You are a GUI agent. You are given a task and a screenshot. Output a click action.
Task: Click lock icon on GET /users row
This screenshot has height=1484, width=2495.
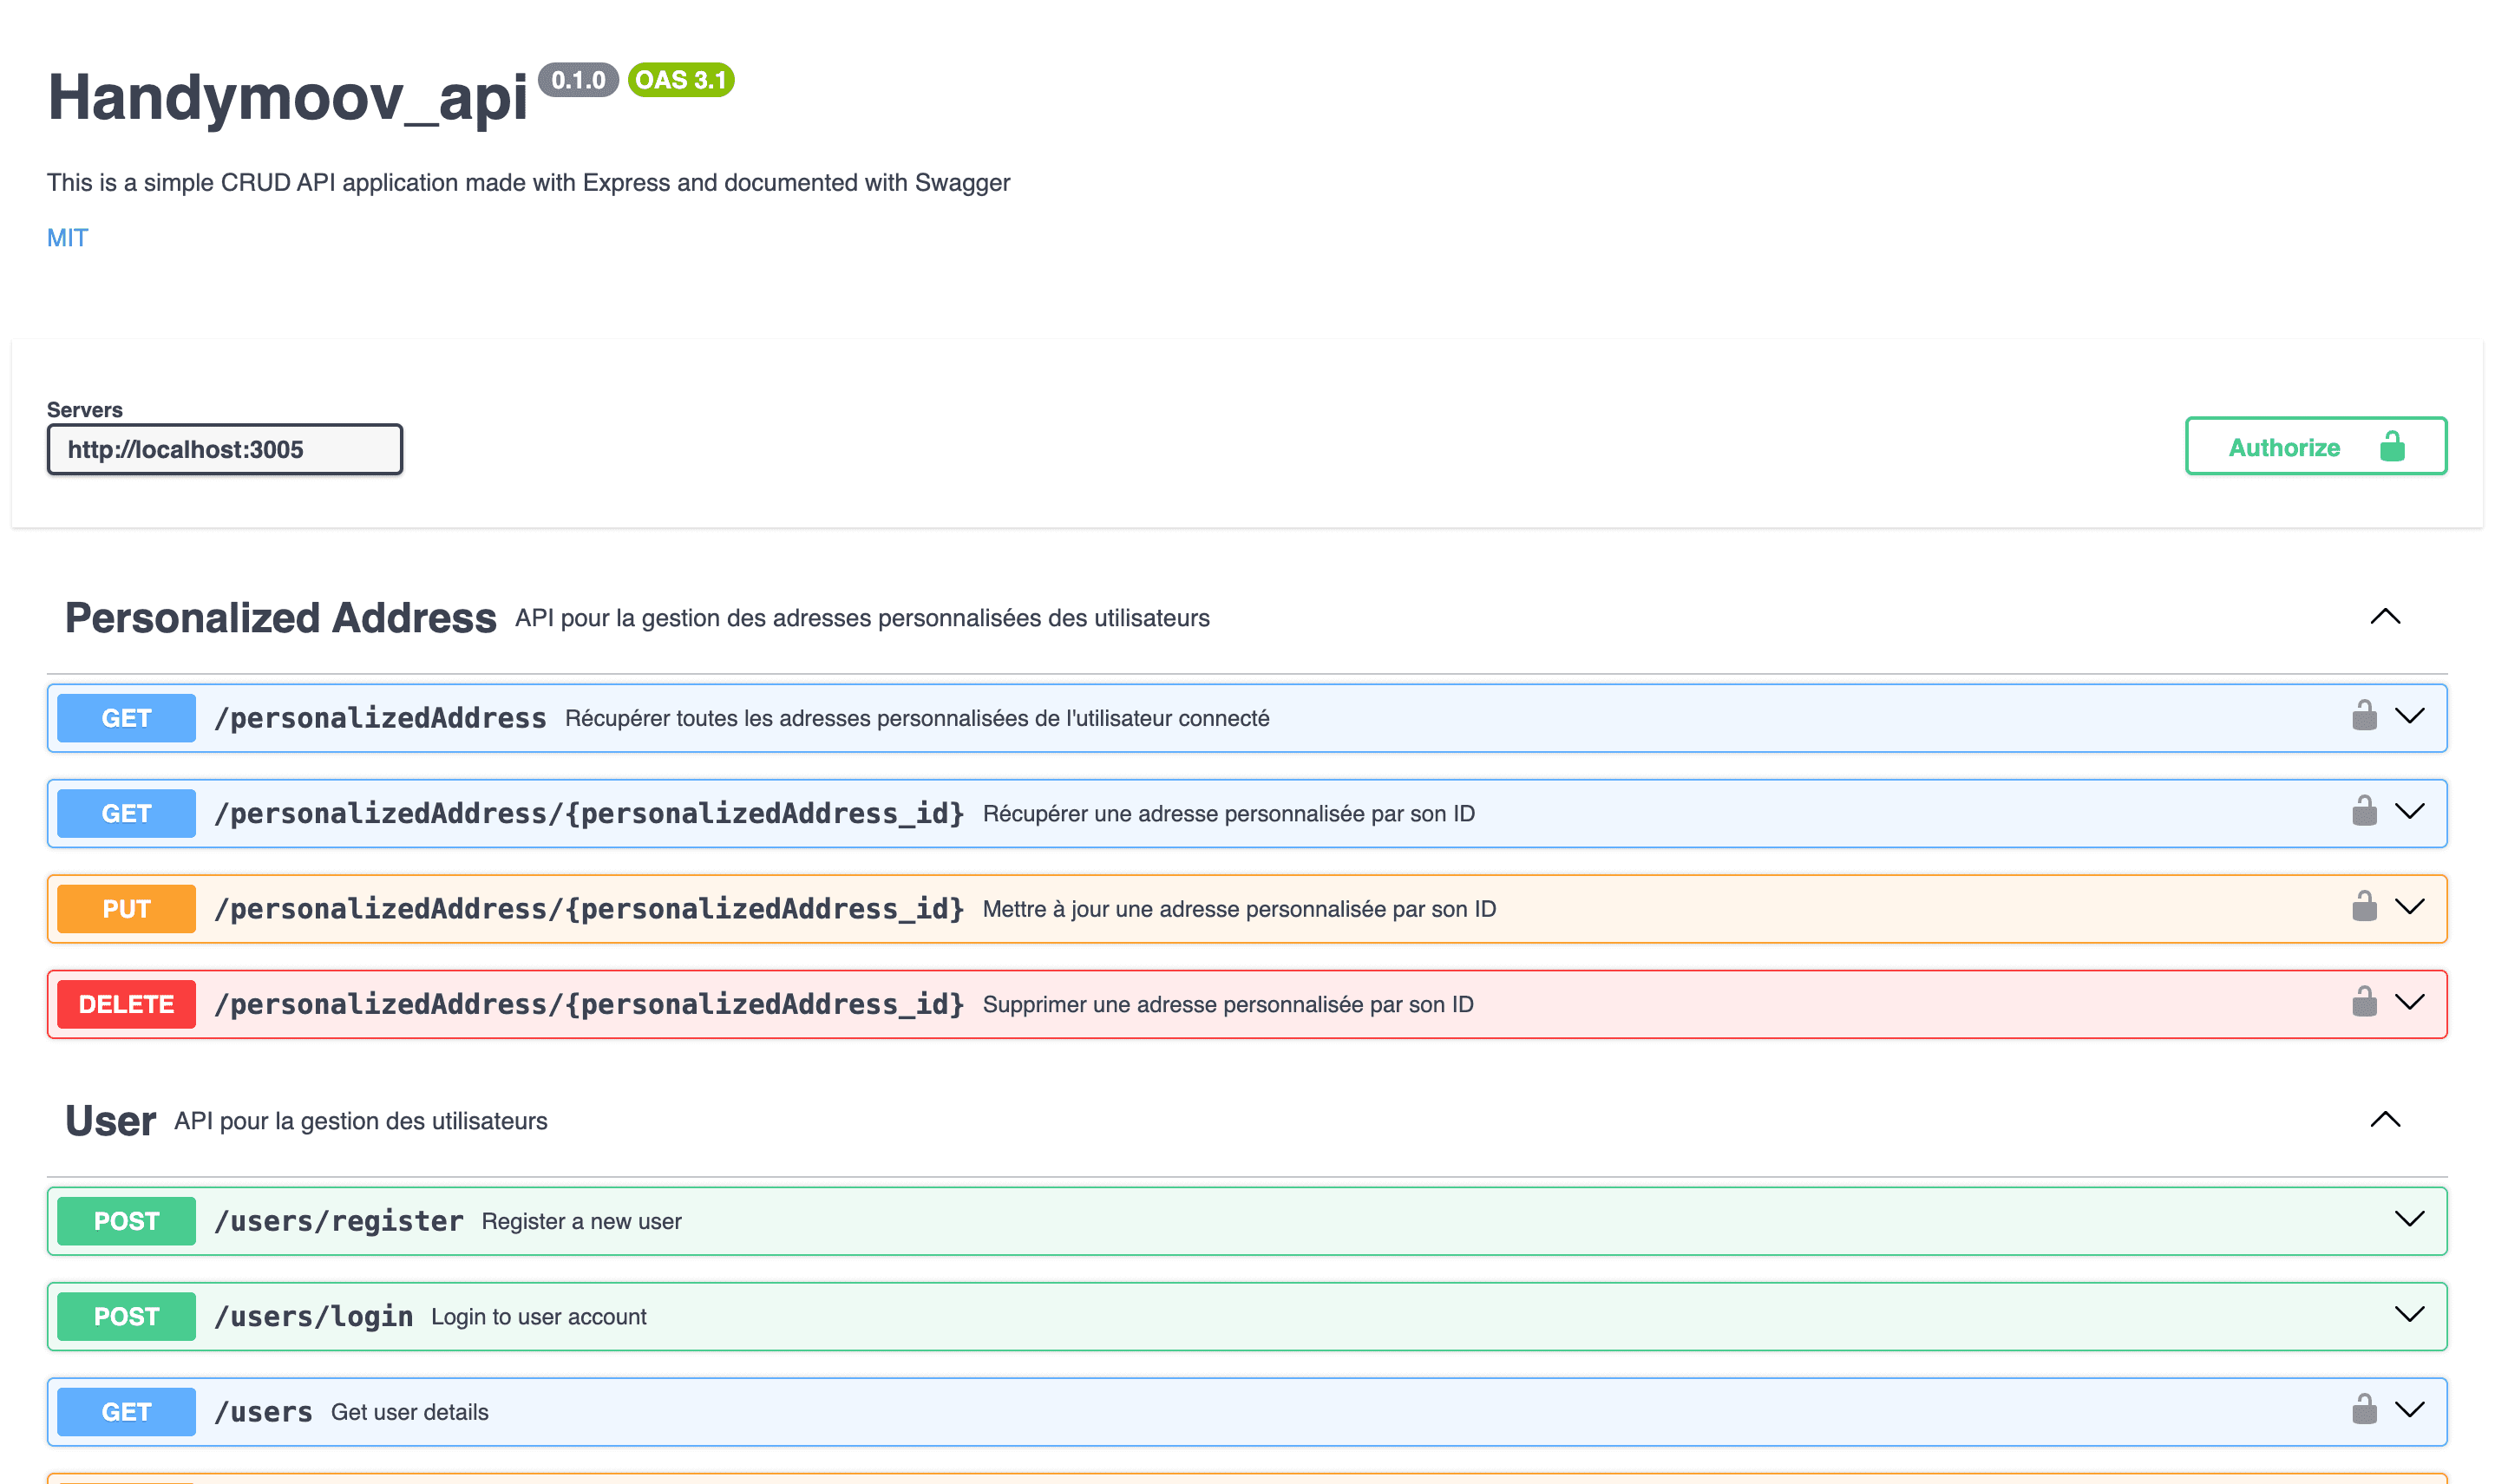(x=2364, y=1410)
